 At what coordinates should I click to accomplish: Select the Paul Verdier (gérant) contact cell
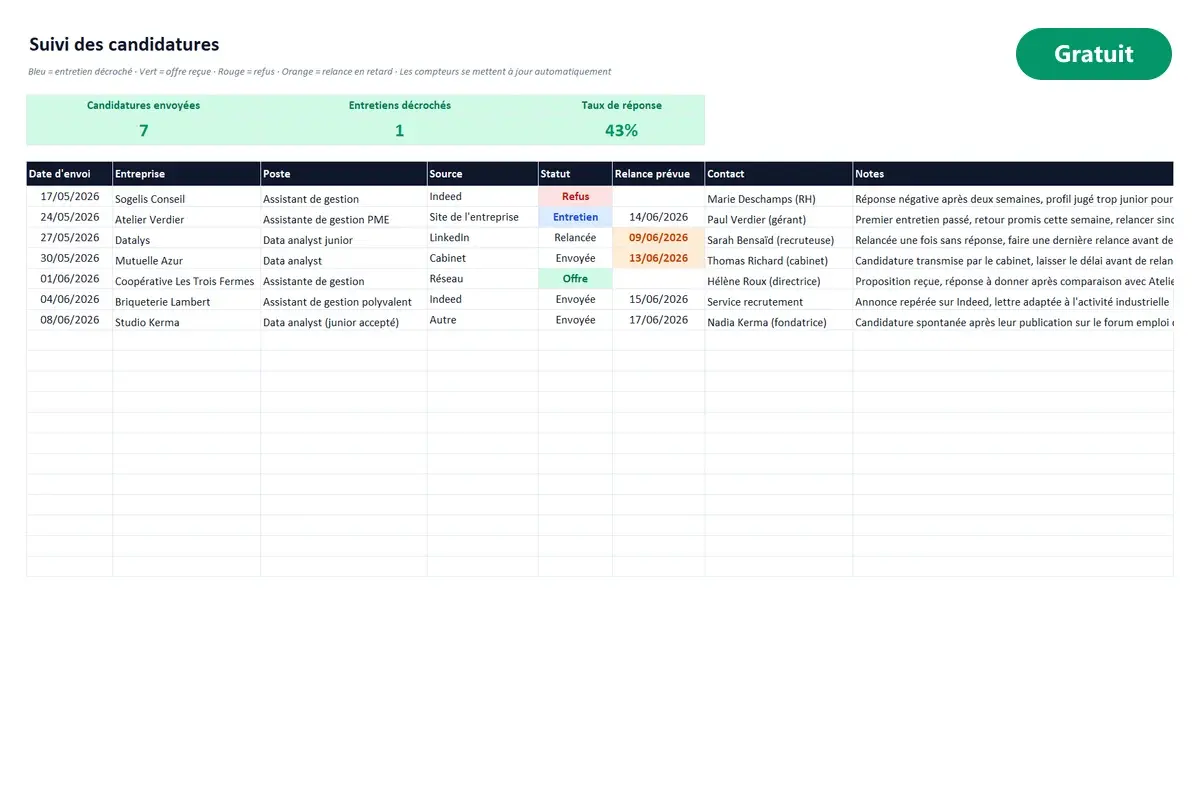(x=779, y=218)
